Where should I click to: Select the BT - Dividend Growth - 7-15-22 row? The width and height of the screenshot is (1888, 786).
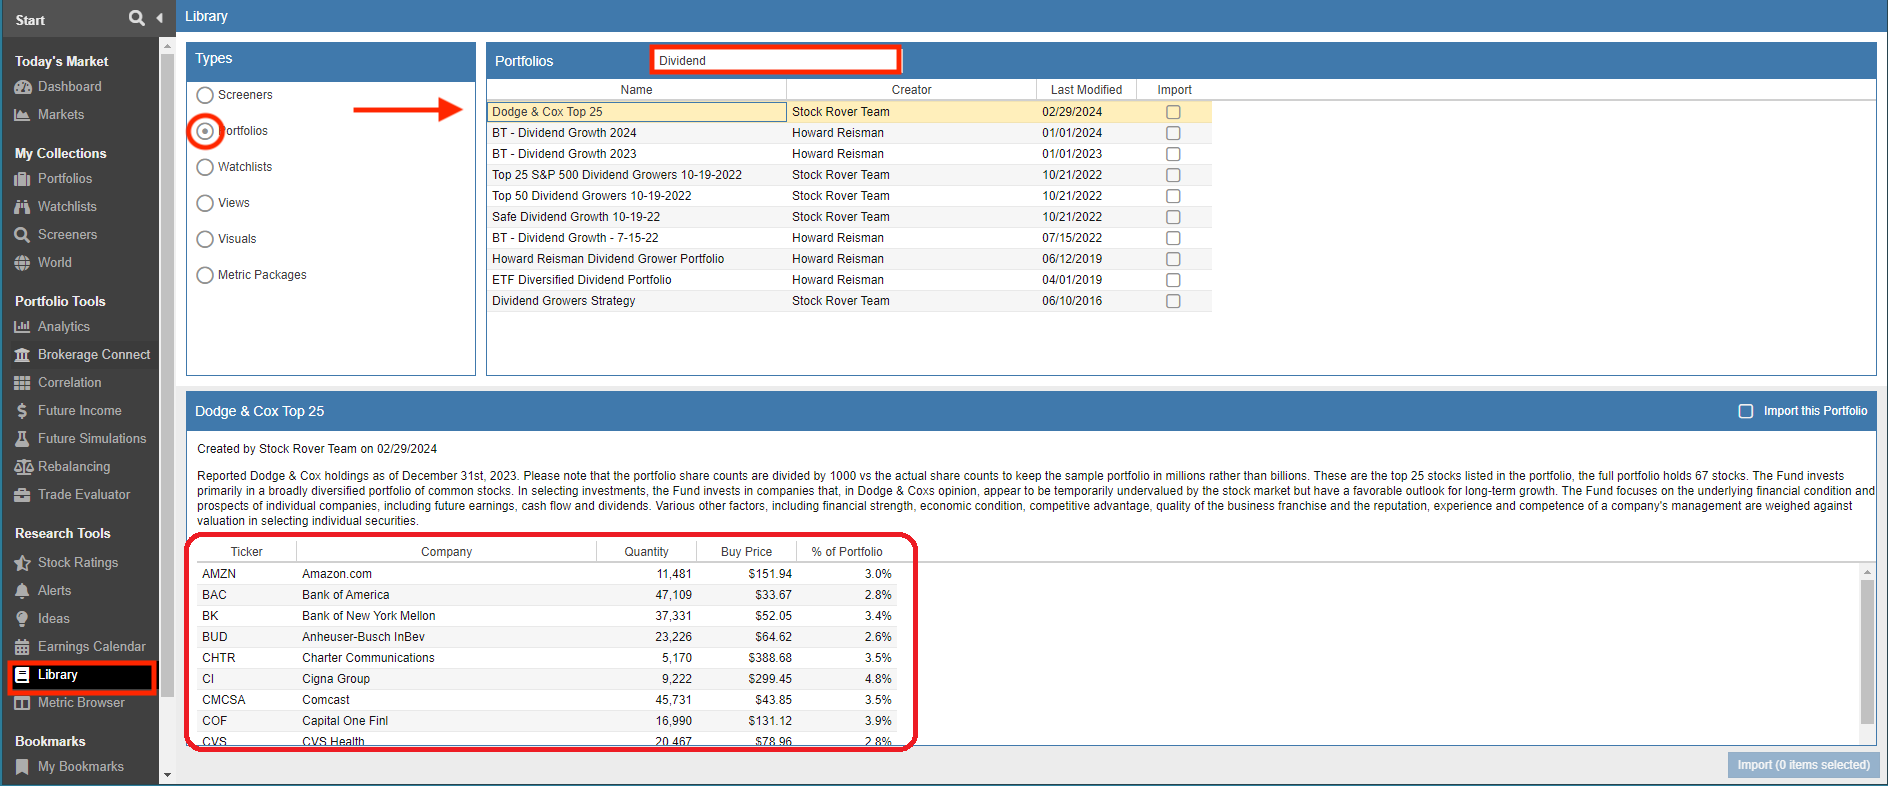pos(848,238)
